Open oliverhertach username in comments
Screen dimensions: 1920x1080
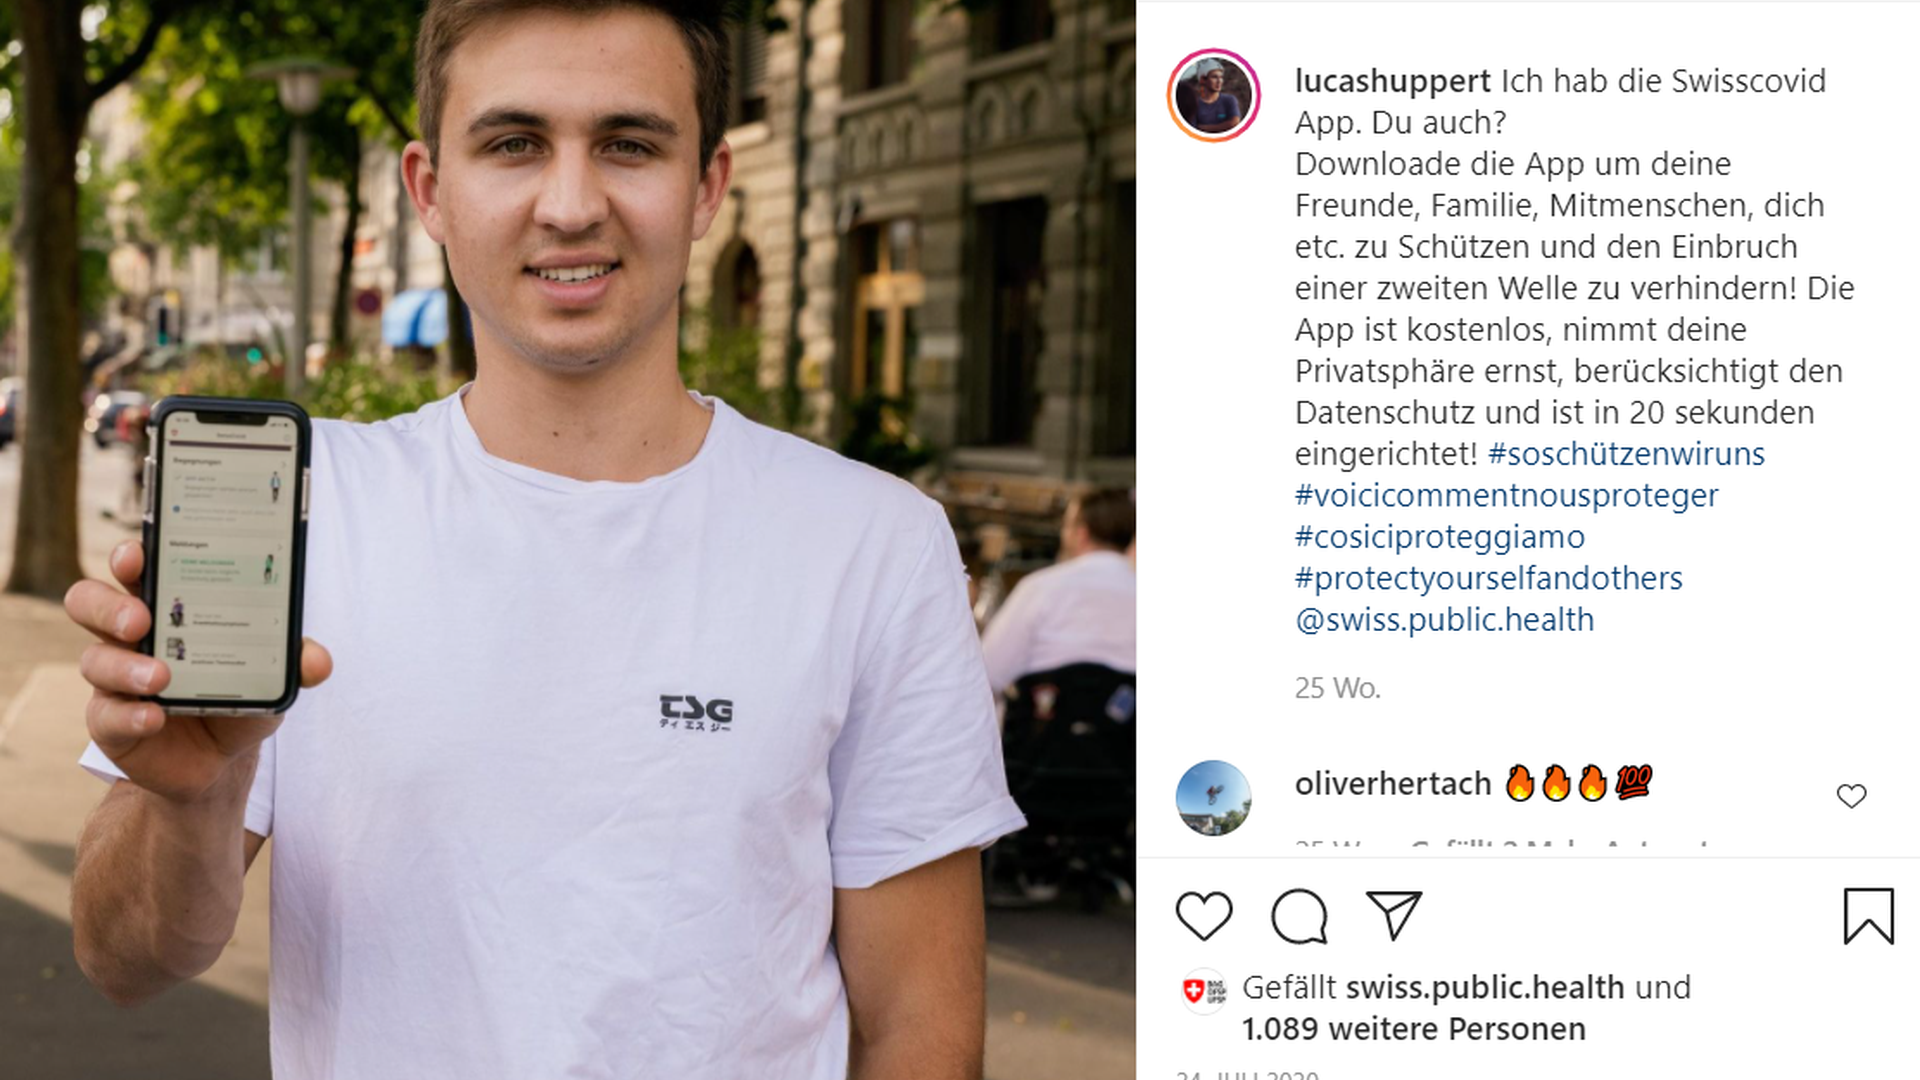pos(1393,784)
